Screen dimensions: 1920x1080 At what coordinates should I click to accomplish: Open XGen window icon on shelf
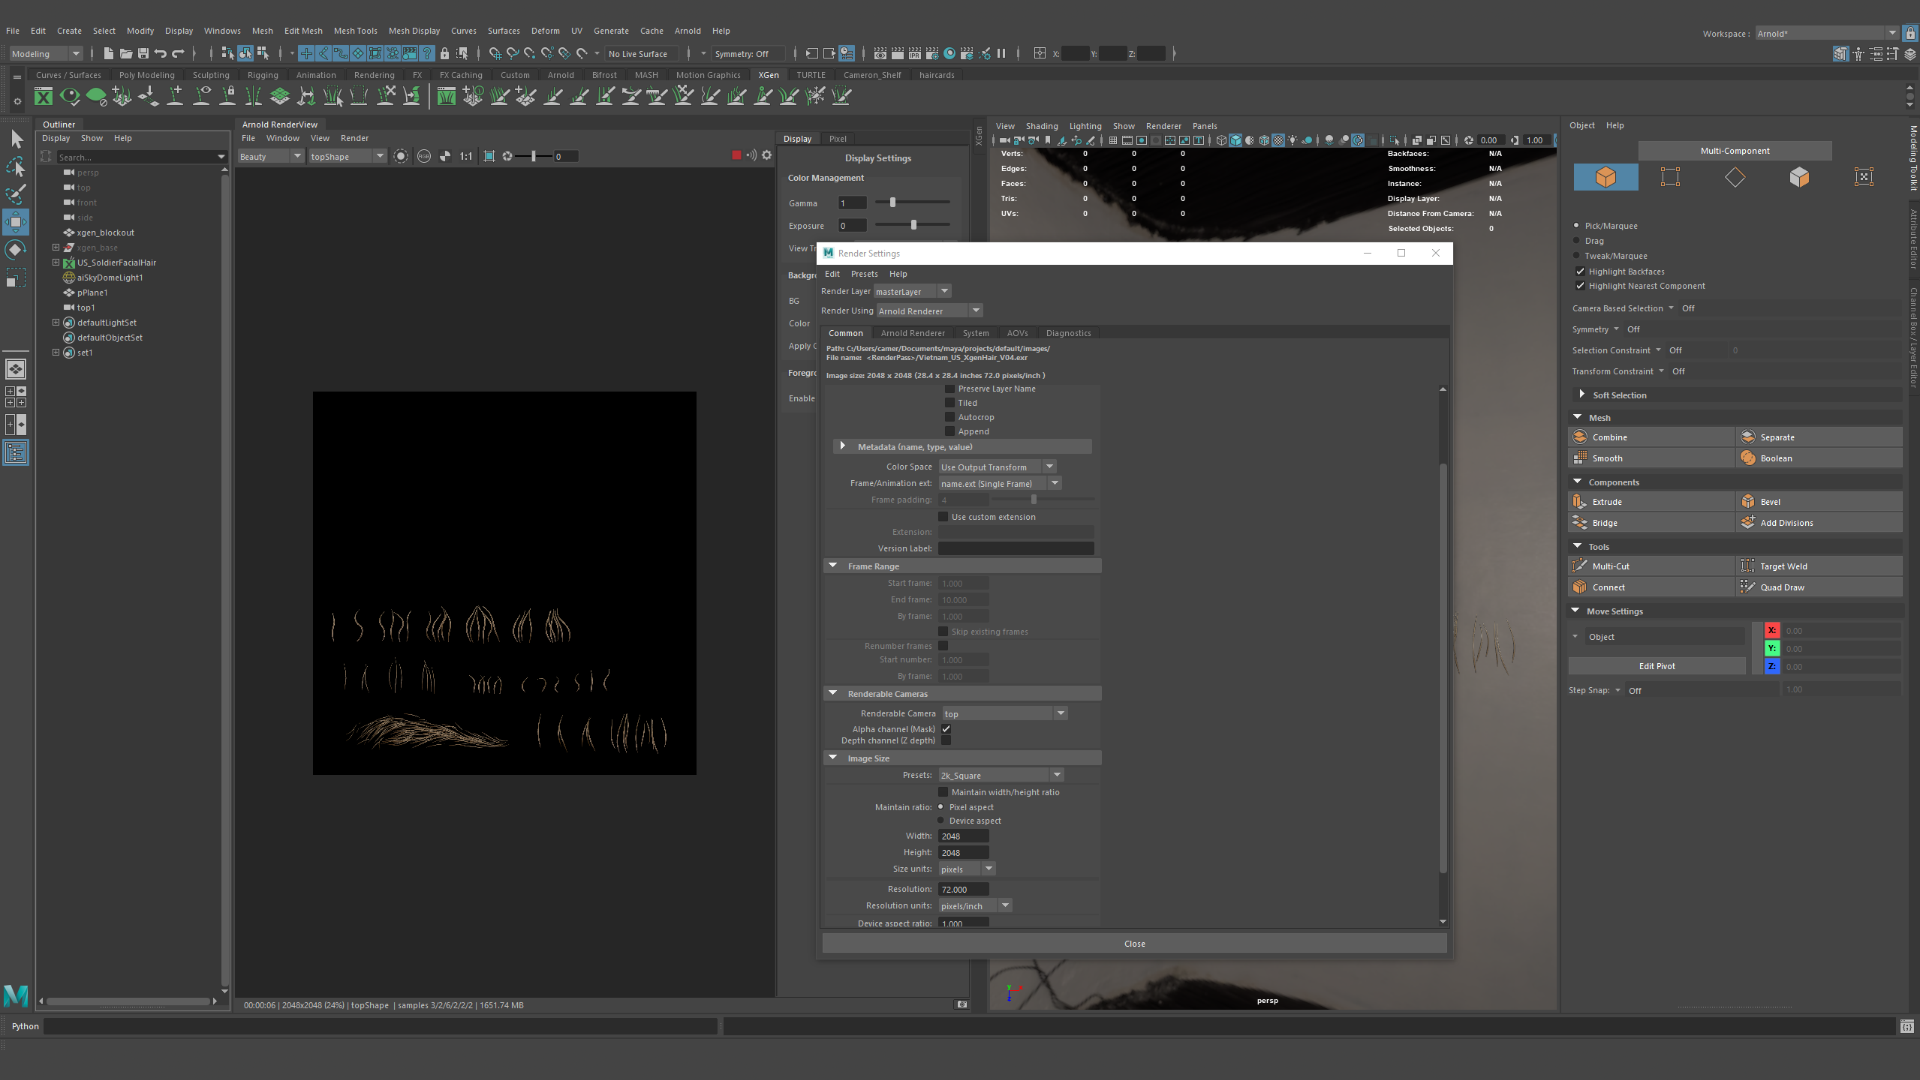43,97
